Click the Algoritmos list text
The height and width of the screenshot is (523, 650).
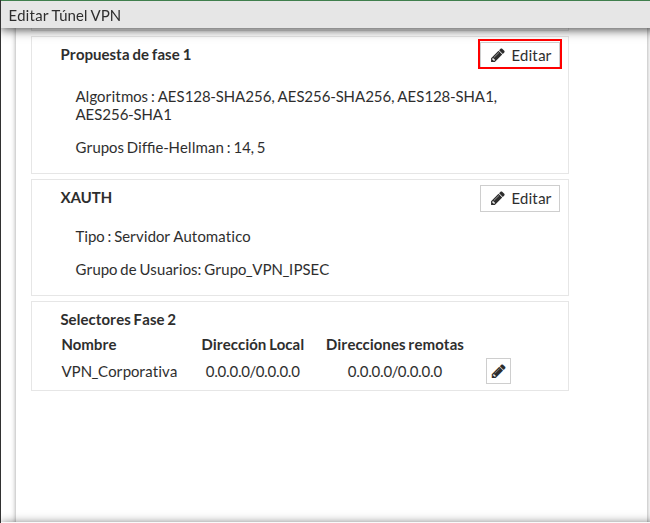click(x=285, y=98)
